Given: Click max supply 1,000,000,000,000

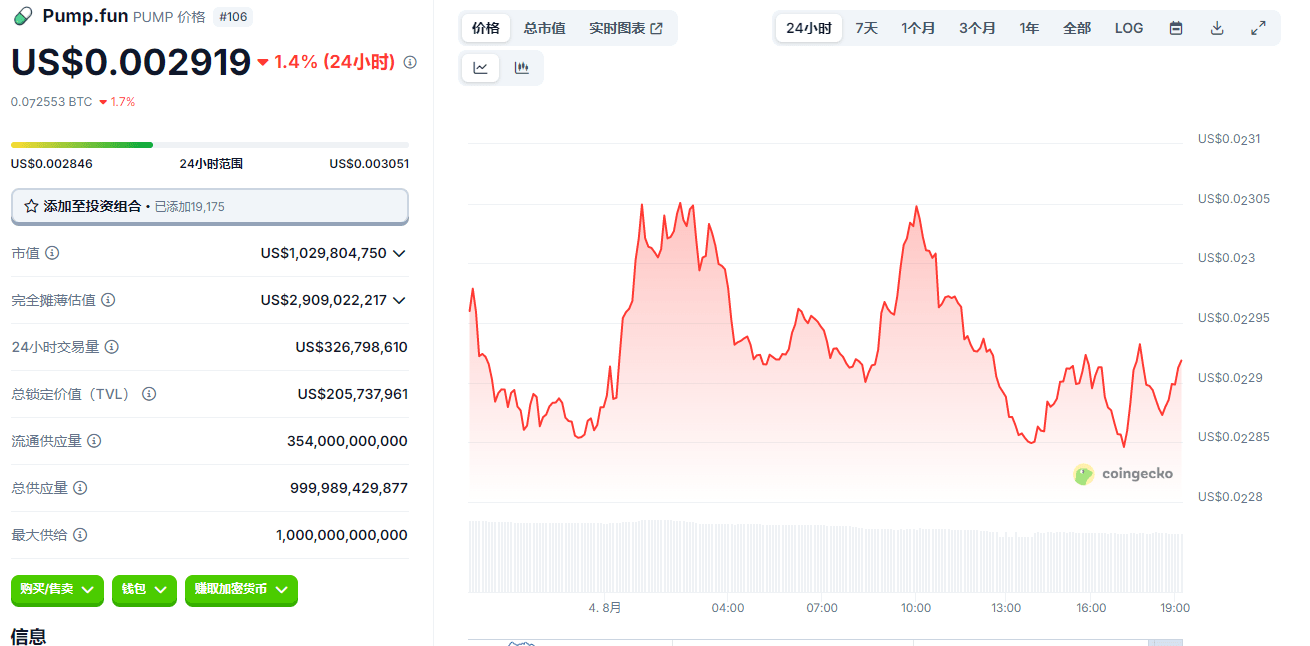Looking at the screenshot, I should (x=342, y=535).
